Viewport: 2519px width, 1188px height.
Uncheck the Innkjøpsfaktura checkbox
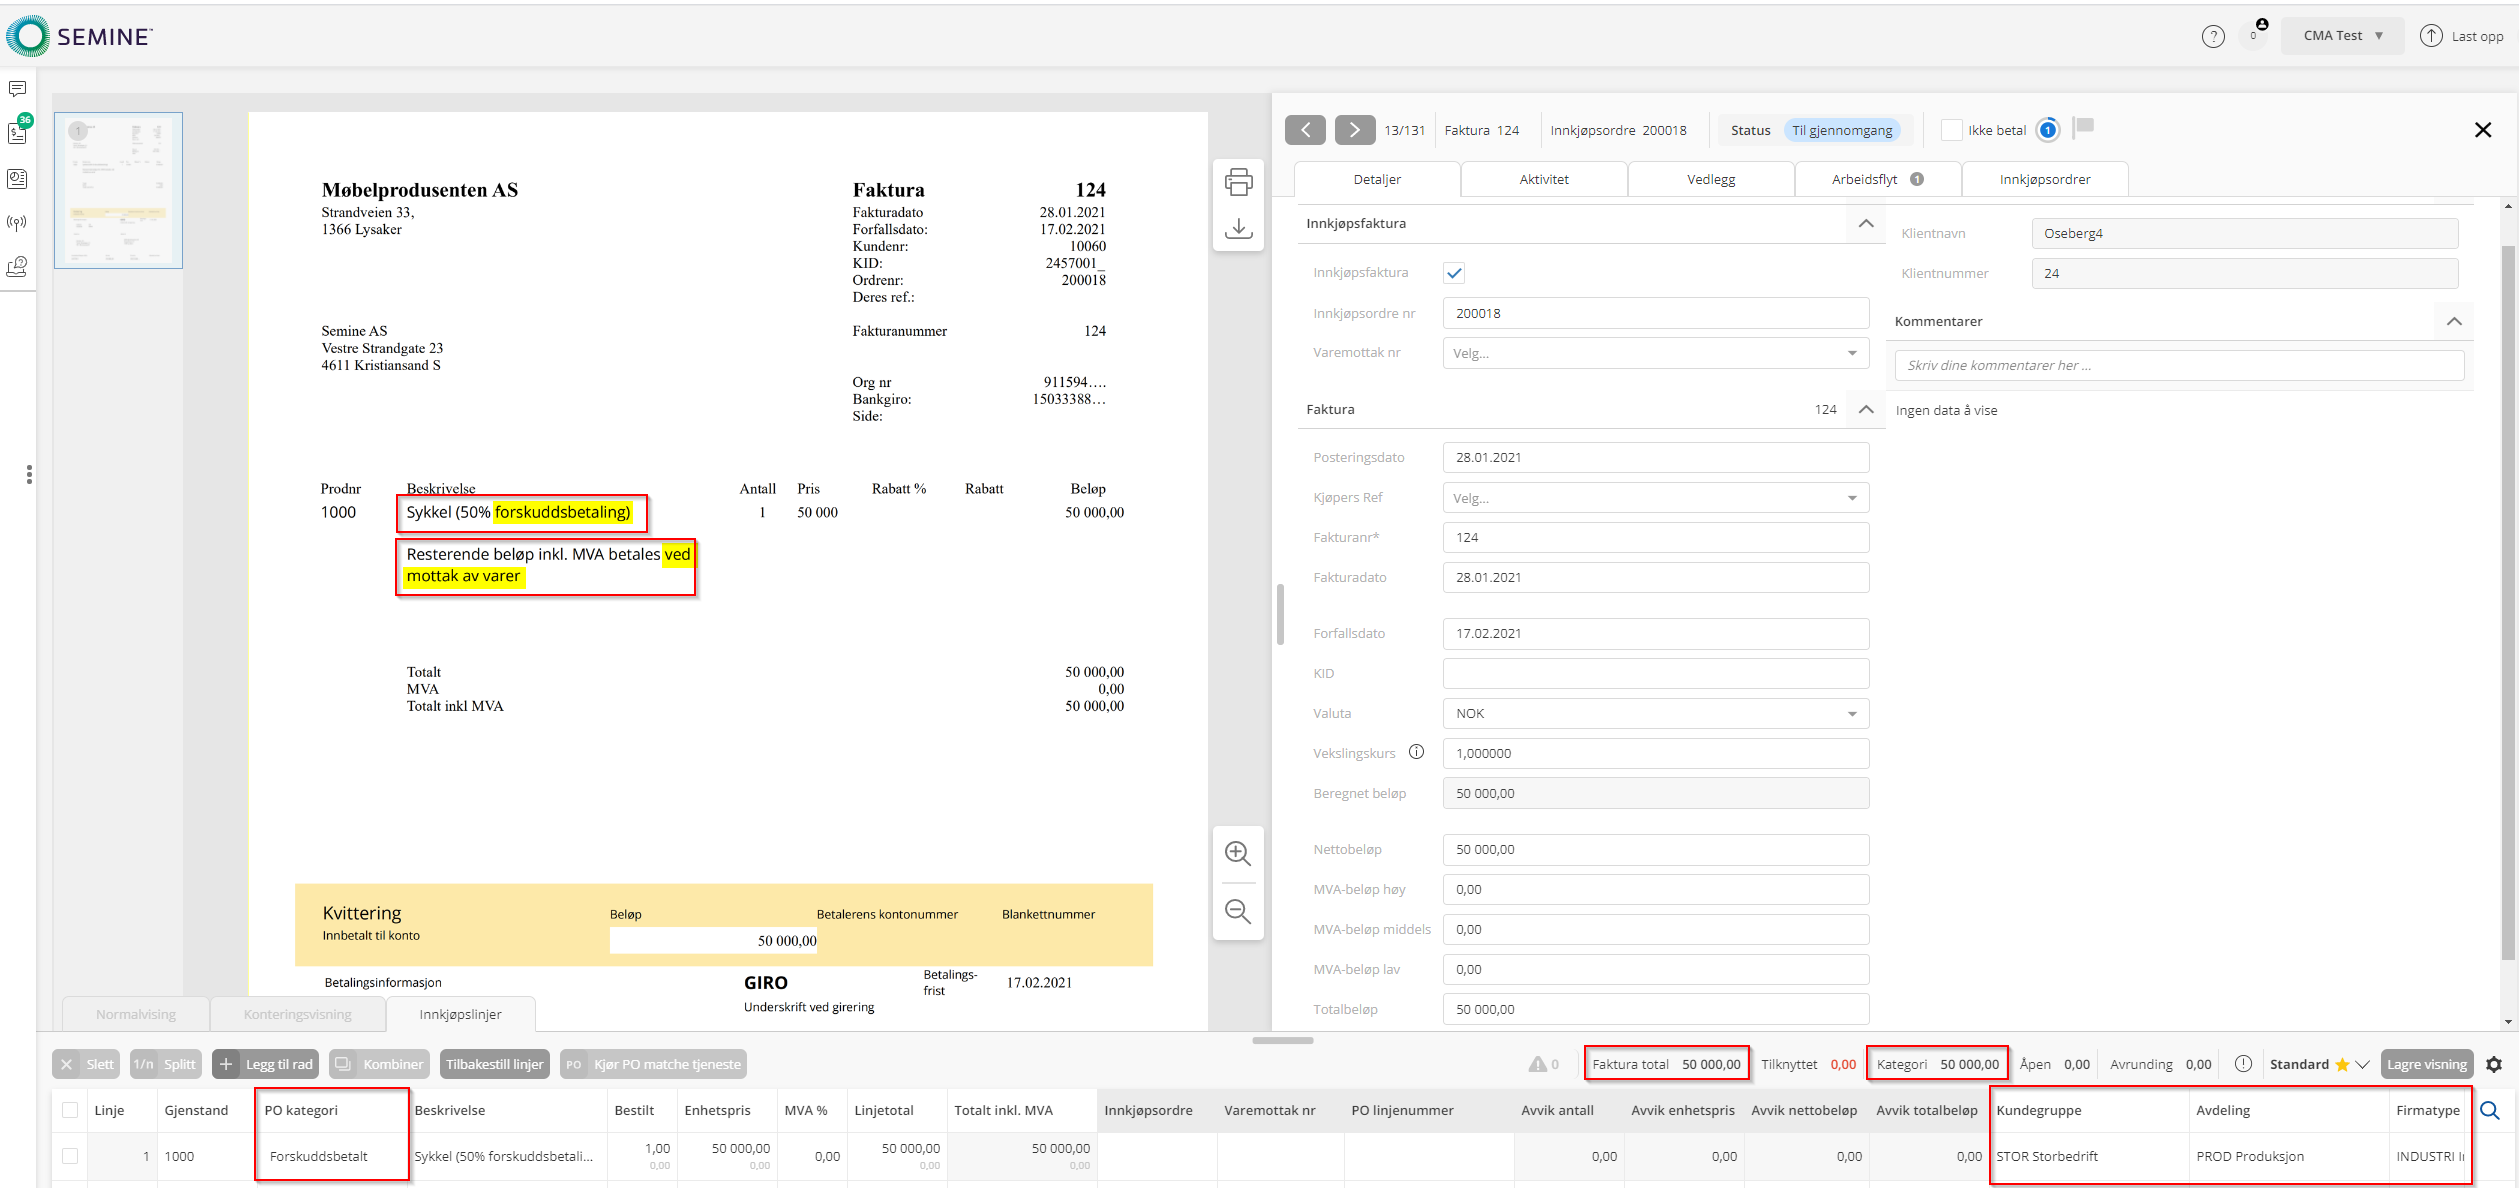tap(1454, 273)
